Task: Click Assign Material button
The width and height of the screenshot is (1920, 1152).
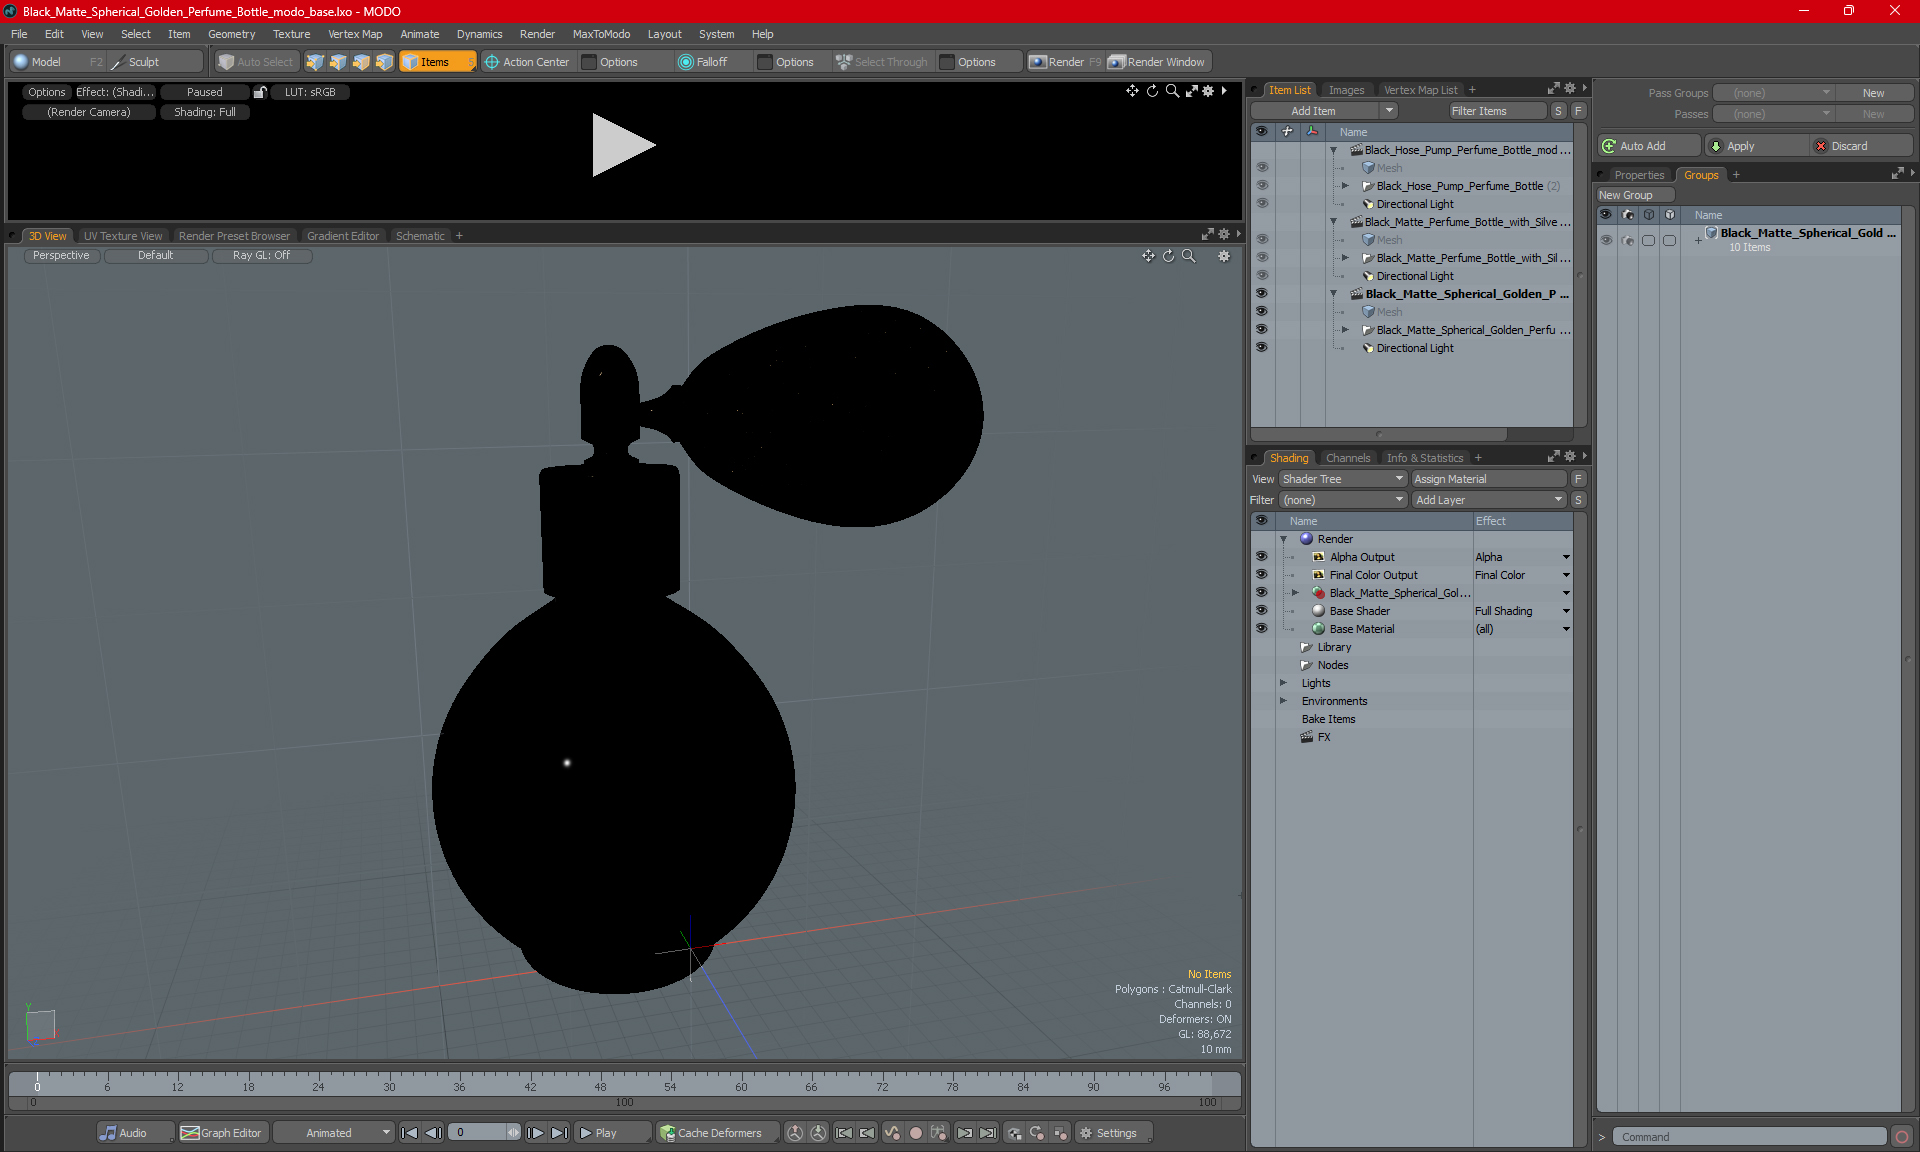Action: click(x=1488, y=479)
